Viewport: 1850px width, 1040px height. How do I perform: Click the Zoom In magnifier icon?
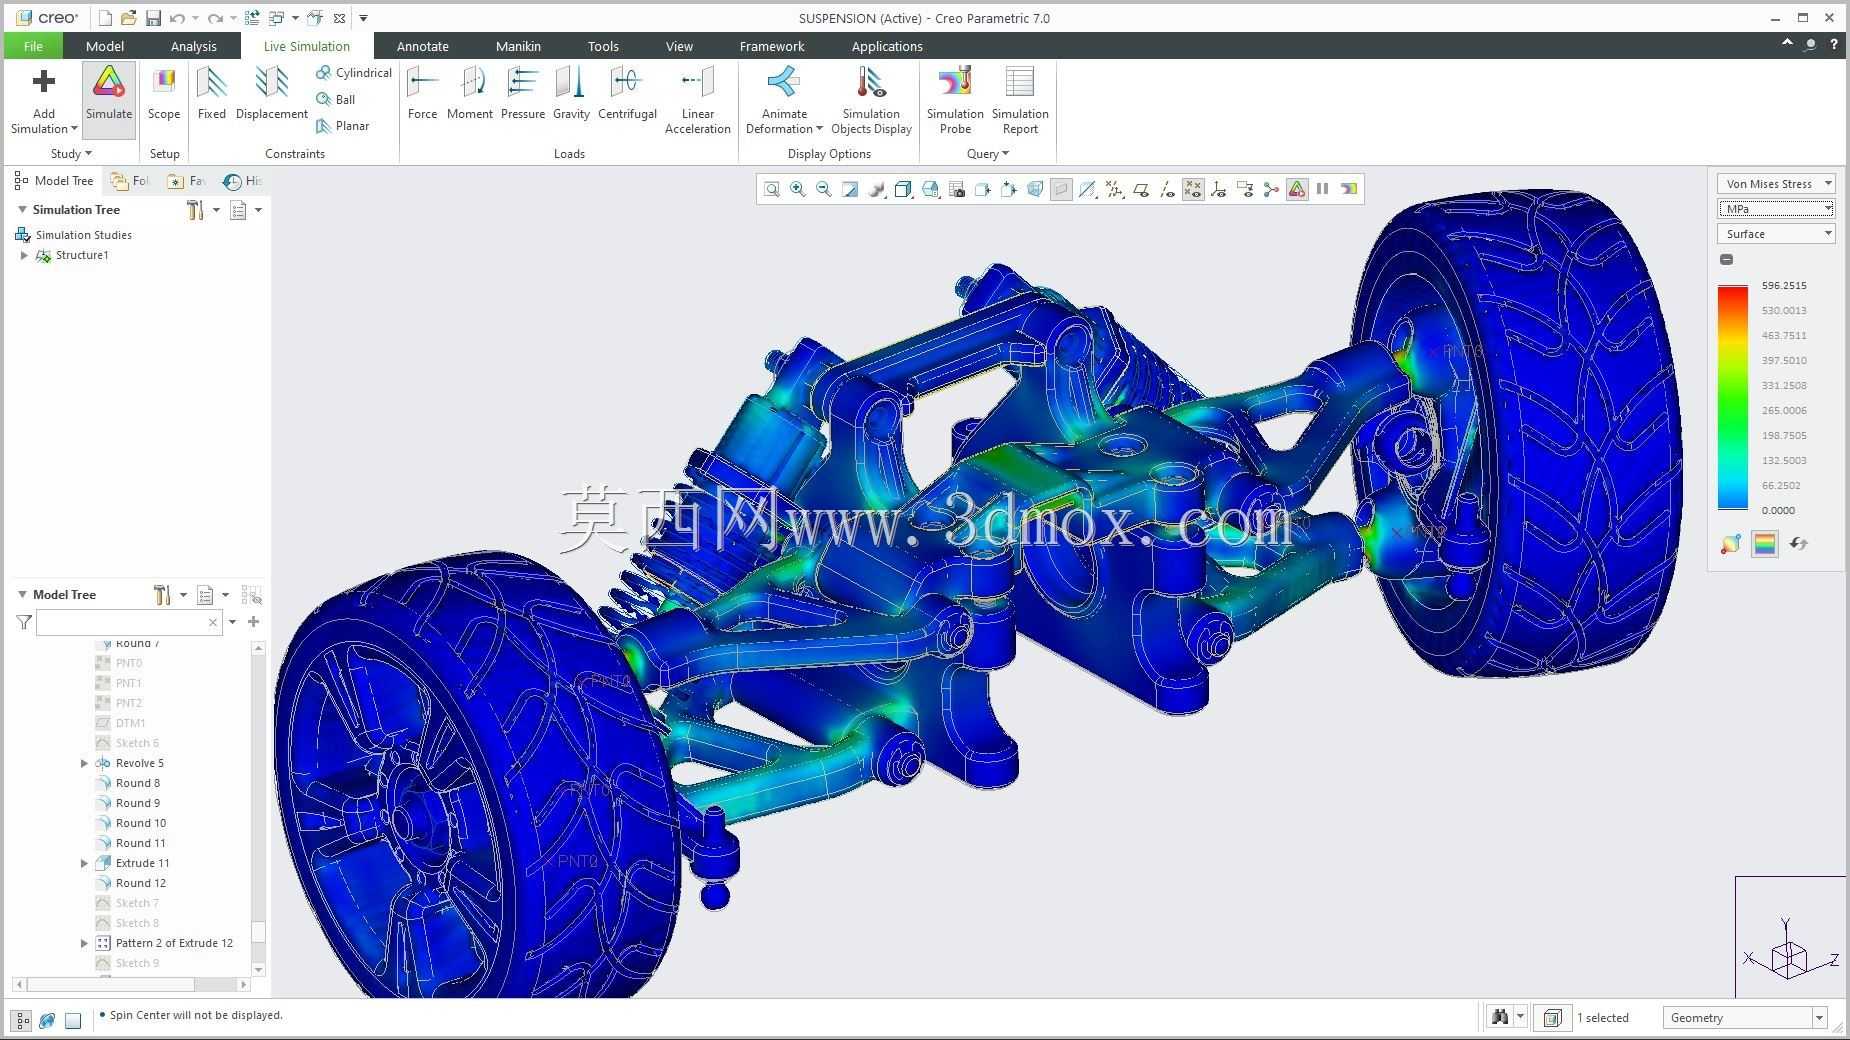click(797, 189)
